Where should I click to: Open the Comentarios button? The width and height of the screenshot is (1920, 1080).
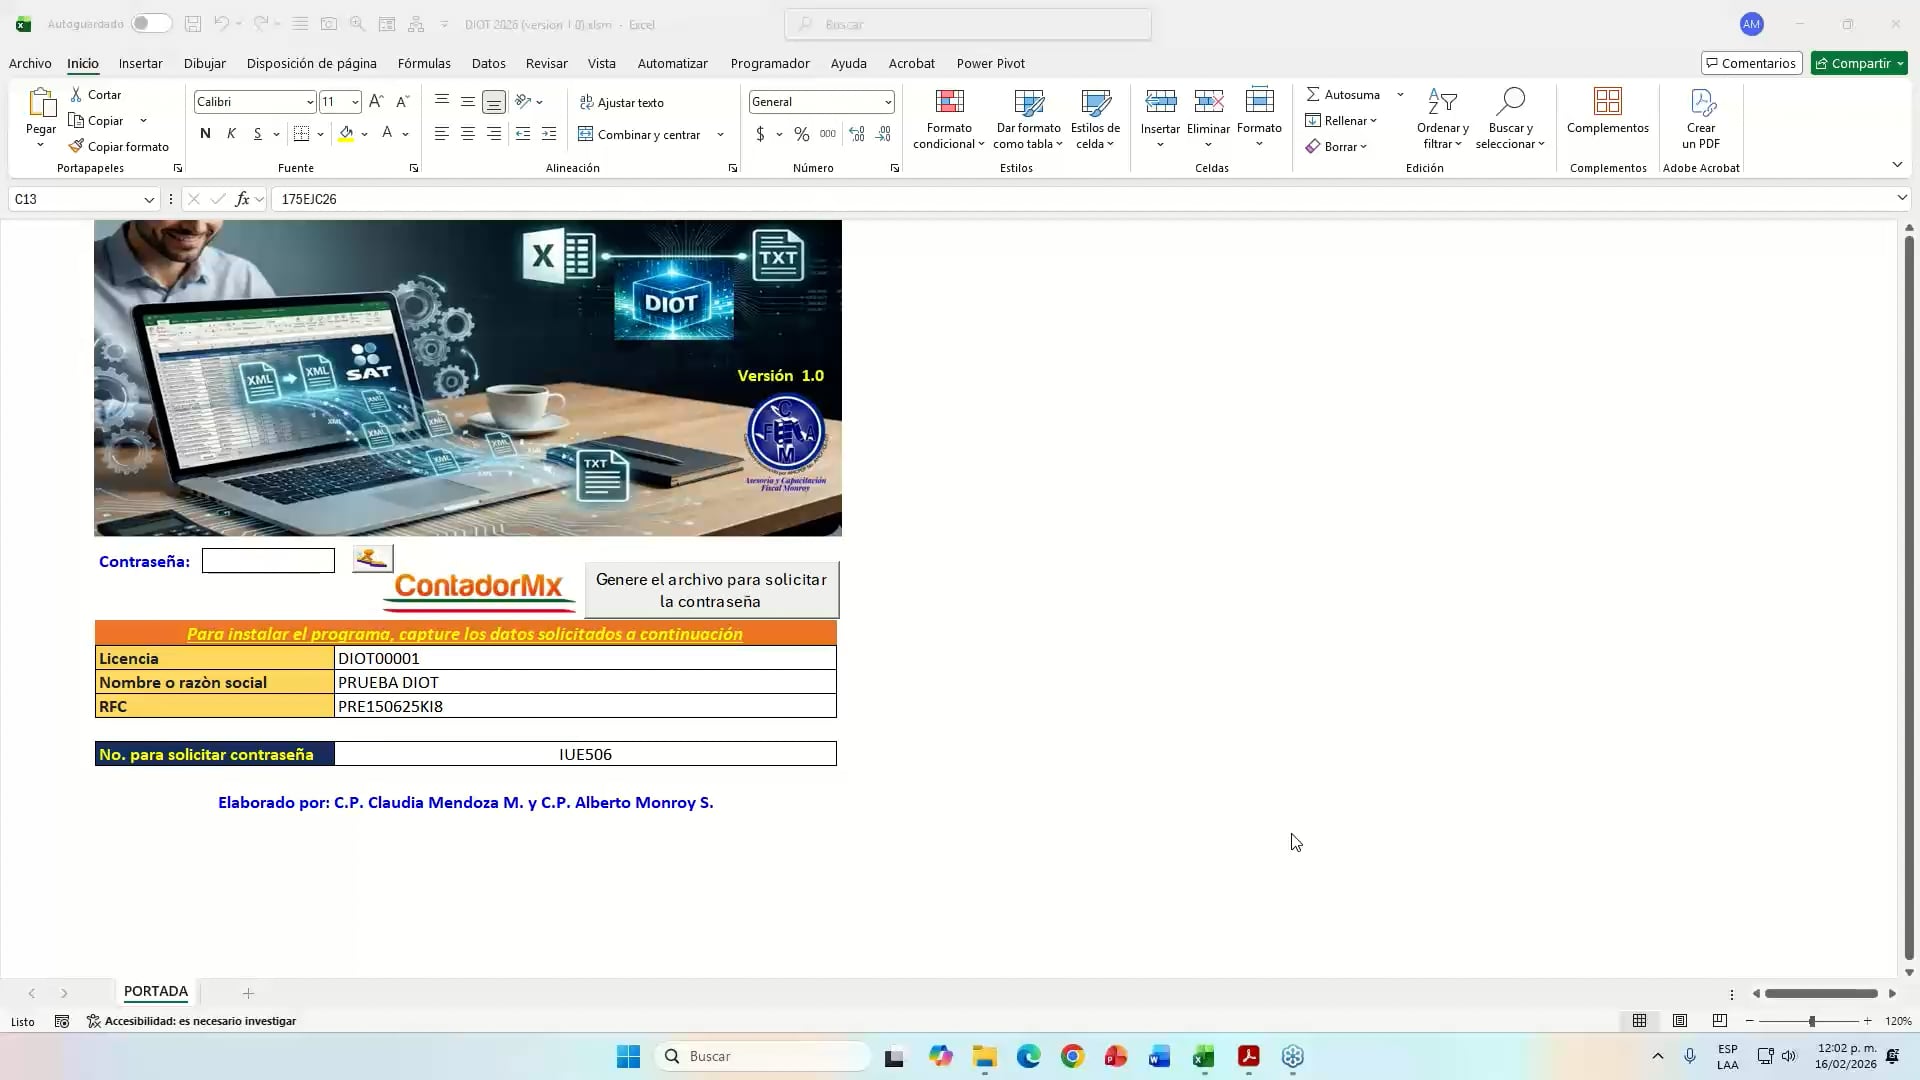coord(1751,63)
